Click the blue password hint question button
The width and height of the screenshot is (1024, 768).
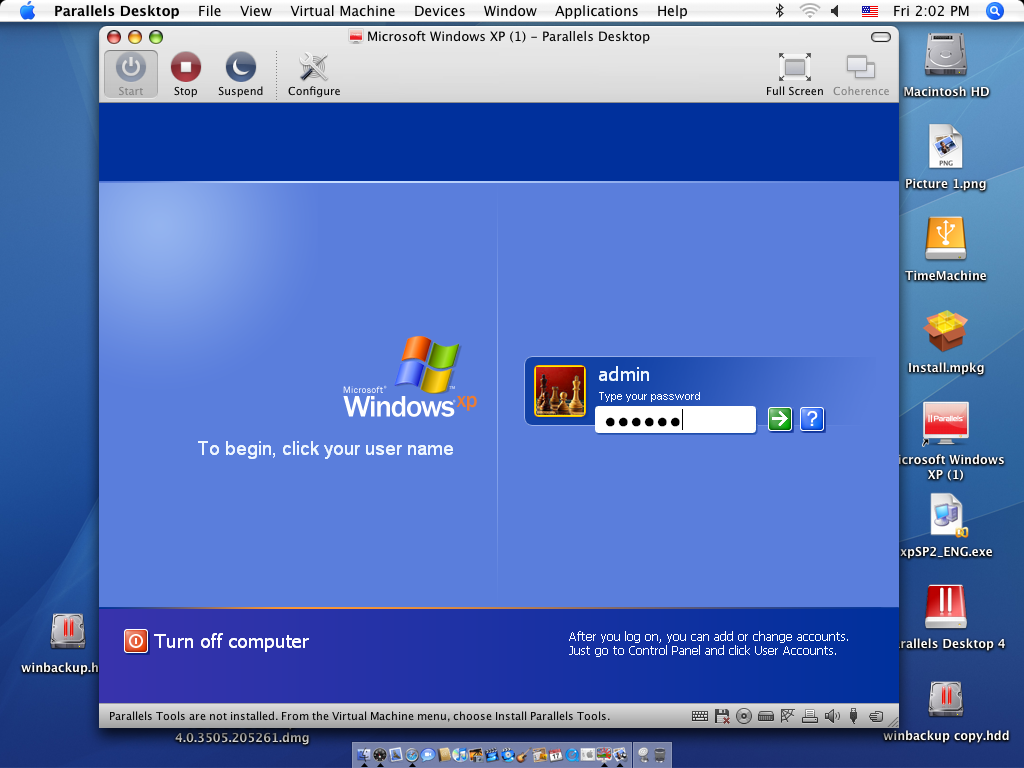pos(812,419)
